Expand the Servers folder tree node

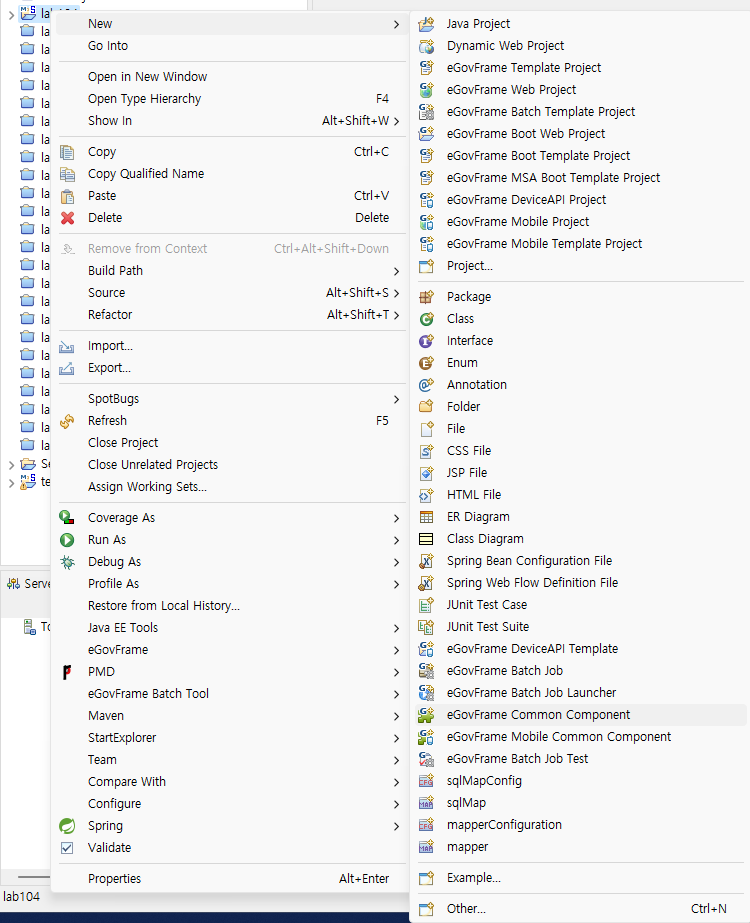[x=11, y=465]
